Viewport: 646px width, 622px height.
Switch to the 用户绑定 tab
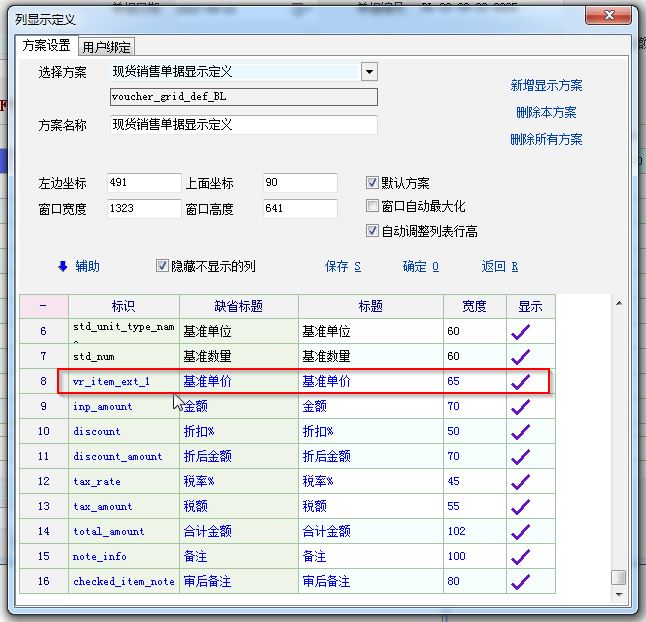pos(107,46)
